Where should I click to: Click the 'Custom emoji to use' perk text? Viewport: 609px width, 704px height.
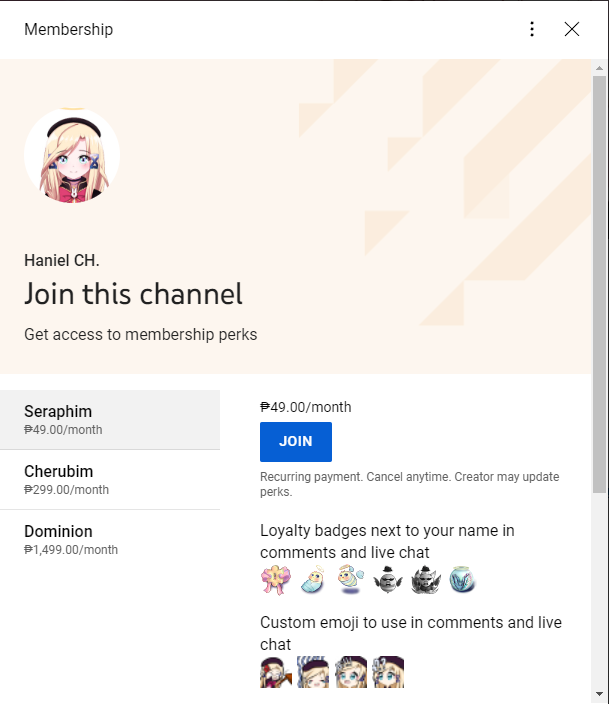411,633
